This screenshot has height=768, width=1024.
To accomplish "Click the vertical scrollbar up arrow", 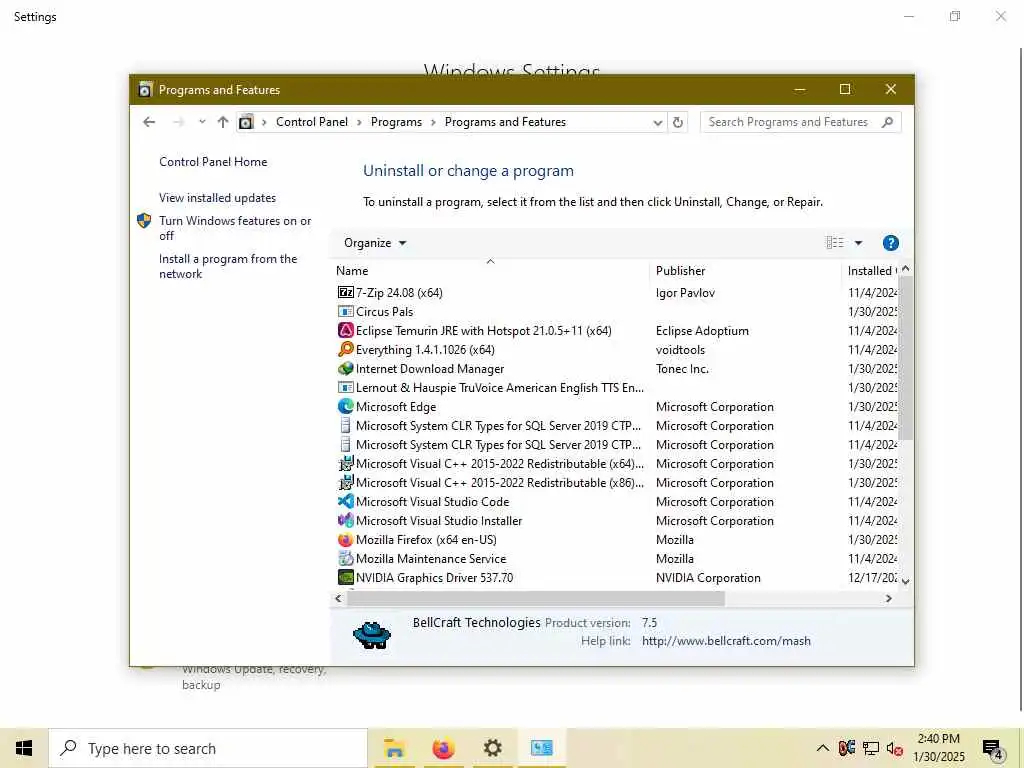I will pos(905,269).
